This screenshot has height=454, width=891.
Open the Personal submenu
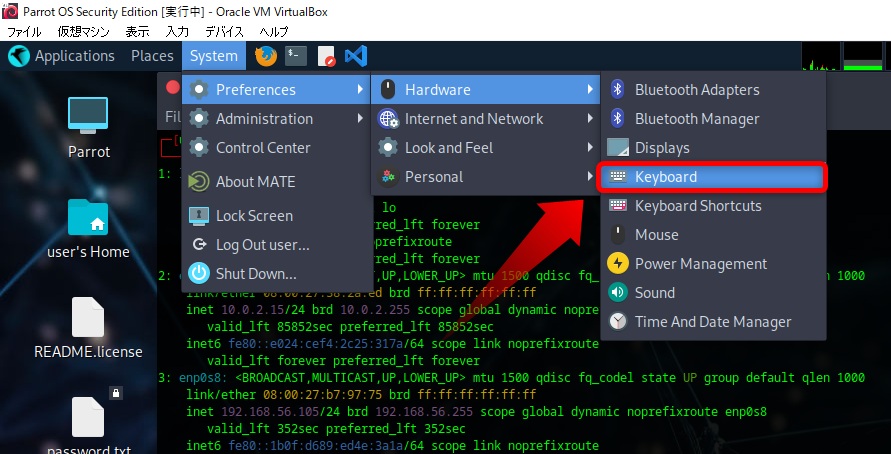(485, 176)
